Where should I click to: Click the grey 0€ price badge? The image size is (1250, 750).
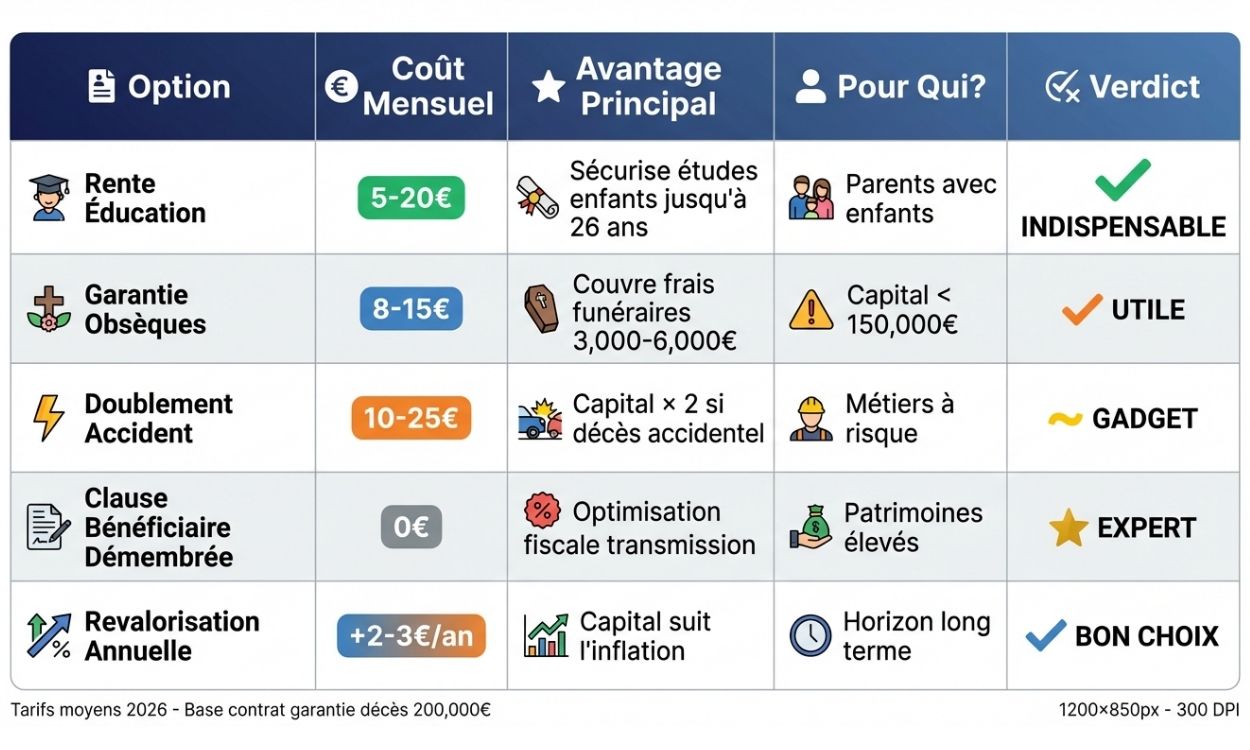coord(411,527)
